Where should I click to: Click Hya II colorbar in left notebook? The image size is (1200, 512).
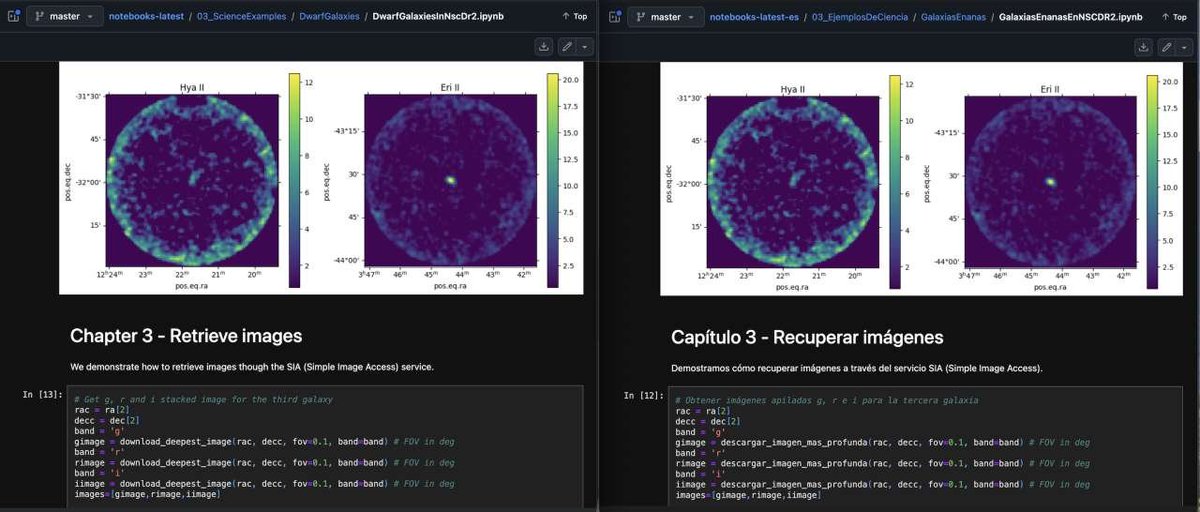(294, 181)
